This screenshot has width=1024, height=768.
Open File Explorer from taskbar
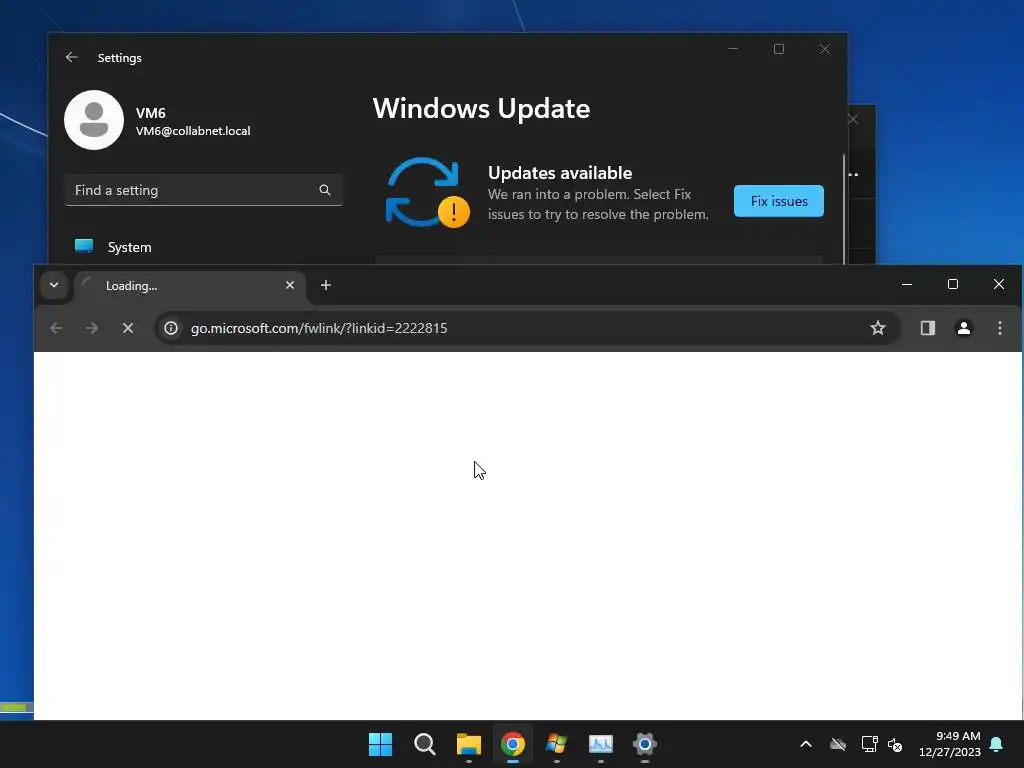point(468,744)
